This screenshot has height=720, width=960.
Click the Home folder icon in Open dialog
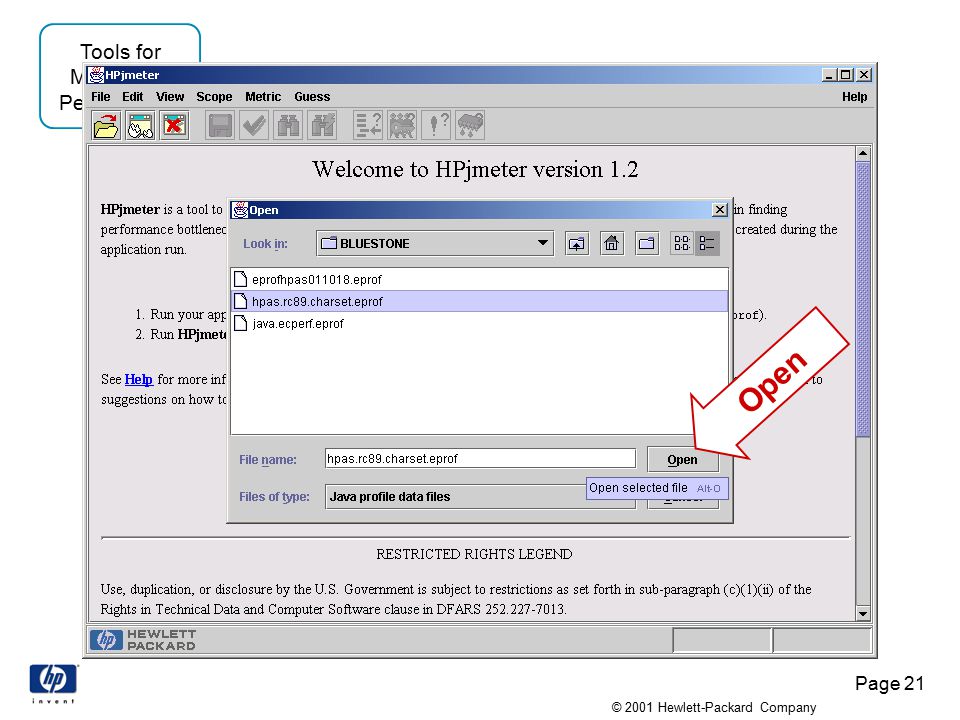click(x=611, y=244)
